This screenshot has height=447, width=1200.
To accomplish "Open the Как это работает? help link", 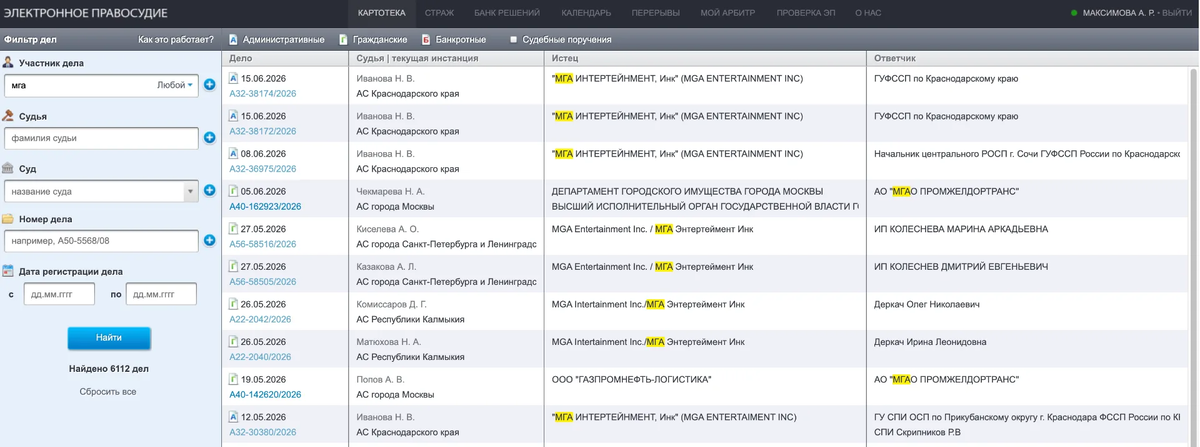I will coord(176,40).
